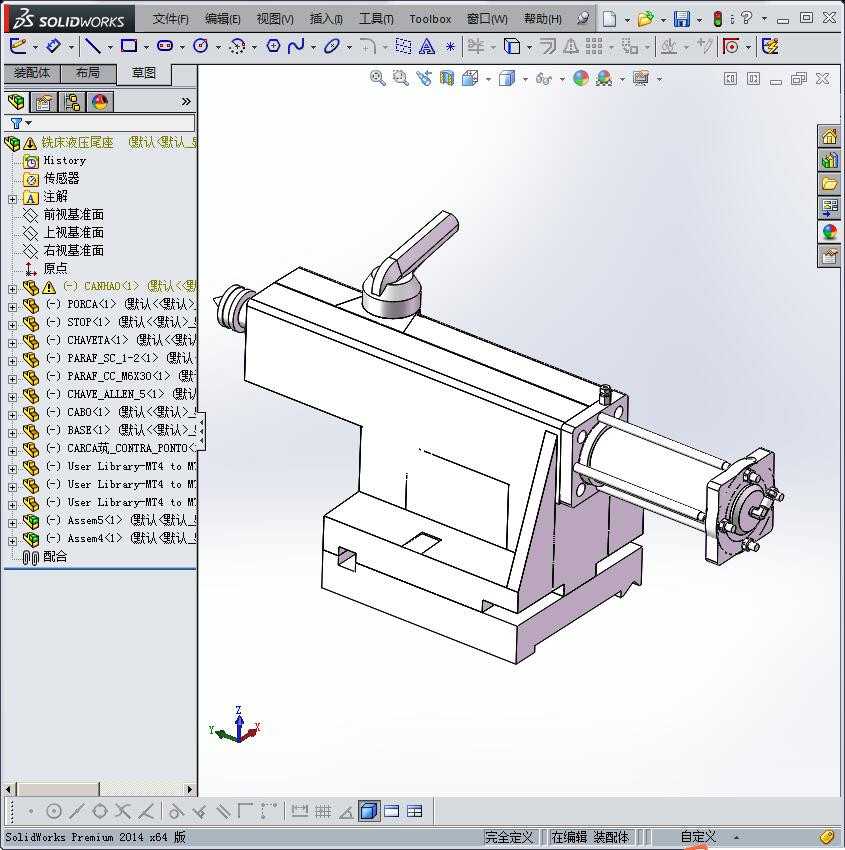Toggle the quadrant snap diamond icon

click(x=100, y=811)
